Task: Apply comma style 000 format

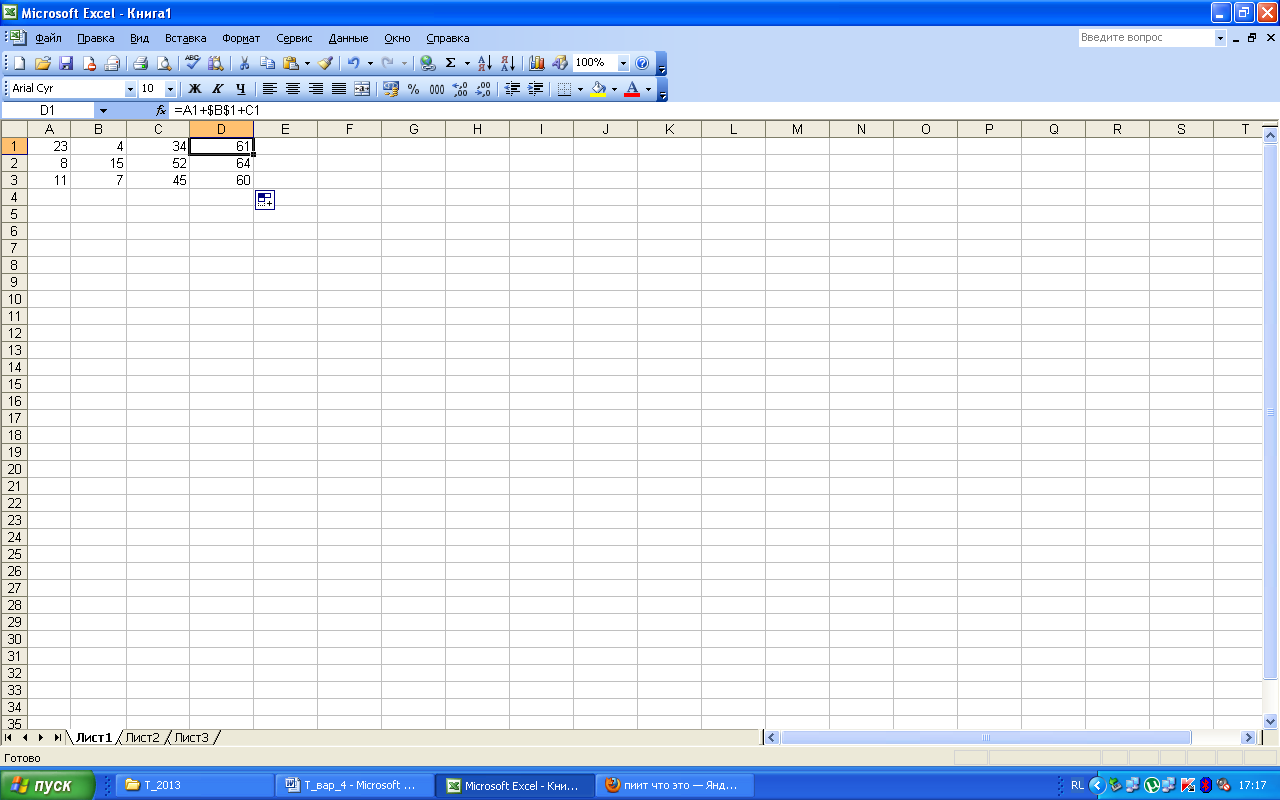Action: pos(437,89)
